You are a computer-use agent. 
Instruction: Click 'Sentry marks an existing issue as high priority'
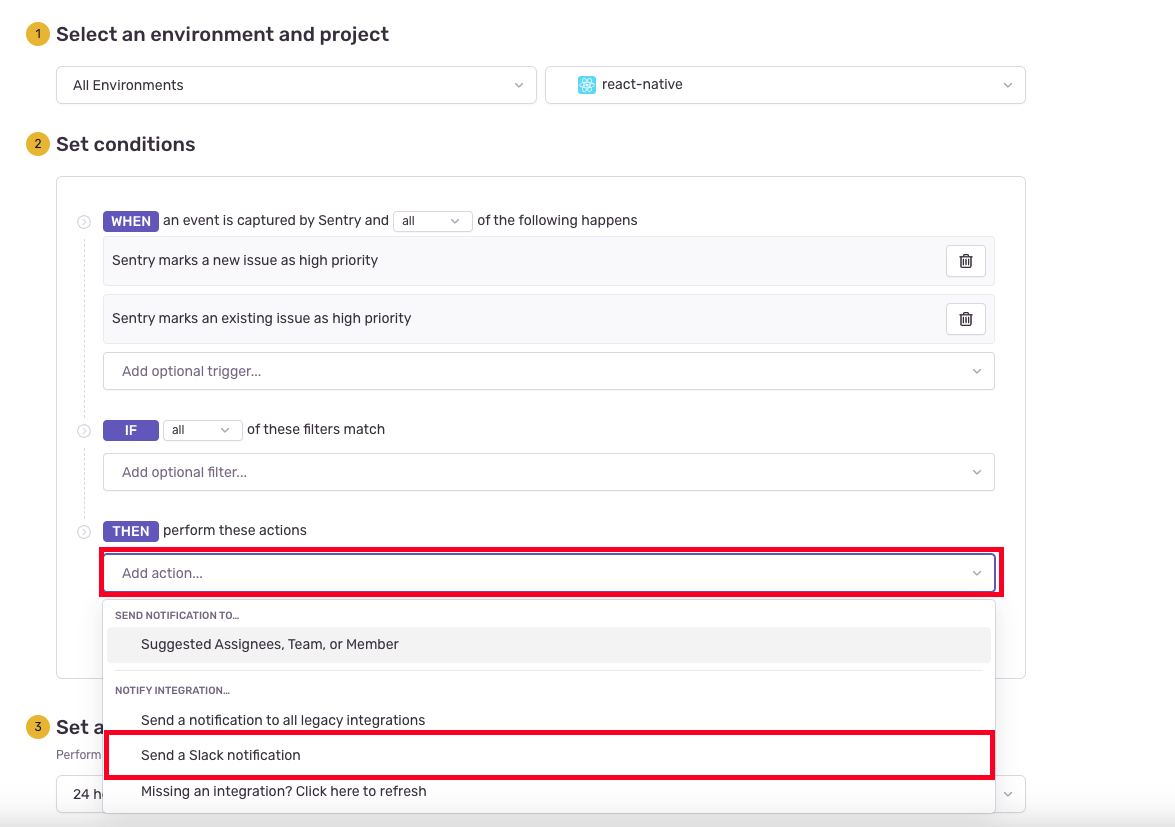(x=262, y=318)
